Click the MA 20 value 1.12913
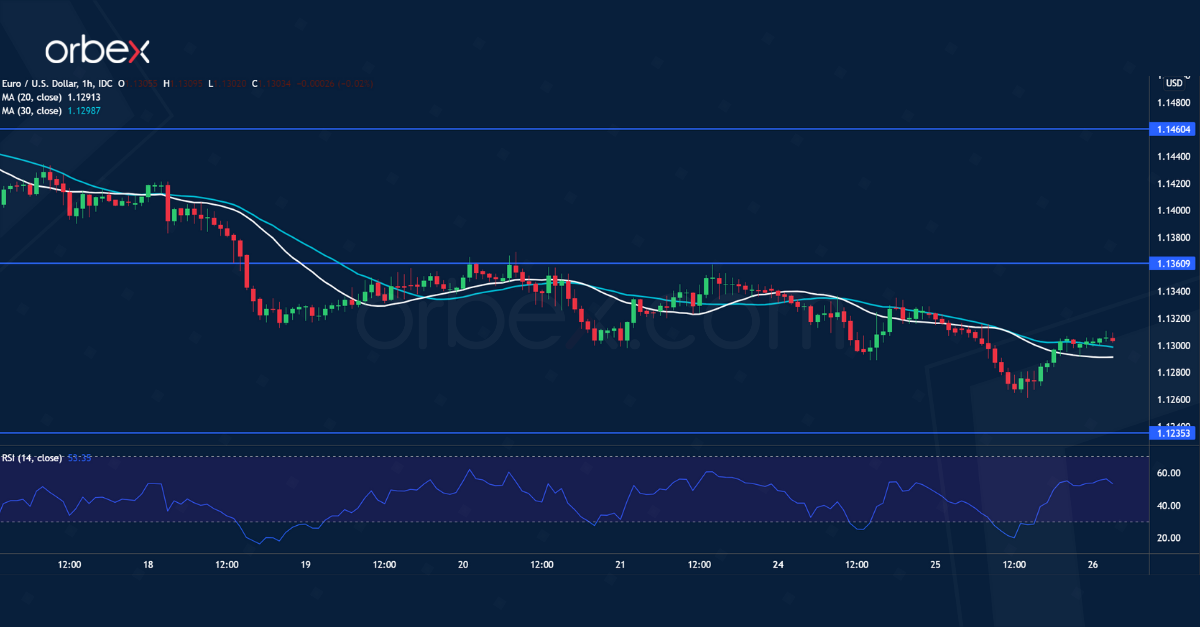Viewport: 1200px width, 627px height. [x=85, y=97]
